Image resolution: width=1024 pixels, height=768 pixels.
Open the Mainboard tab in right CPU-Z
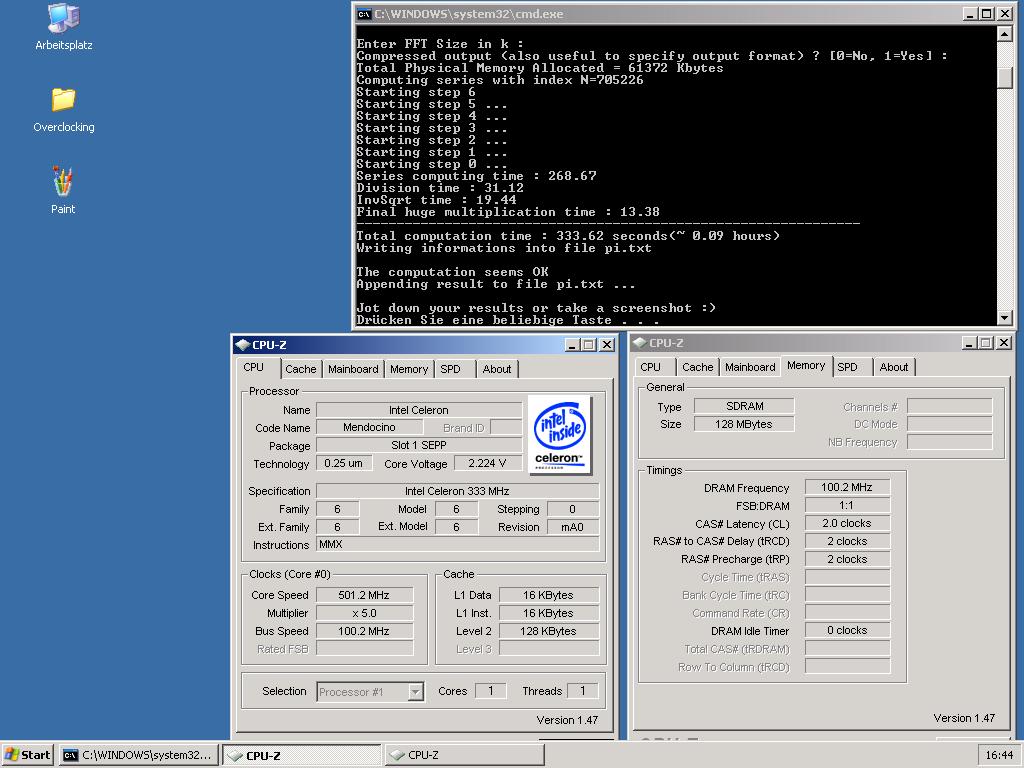(x=750, y=367)
